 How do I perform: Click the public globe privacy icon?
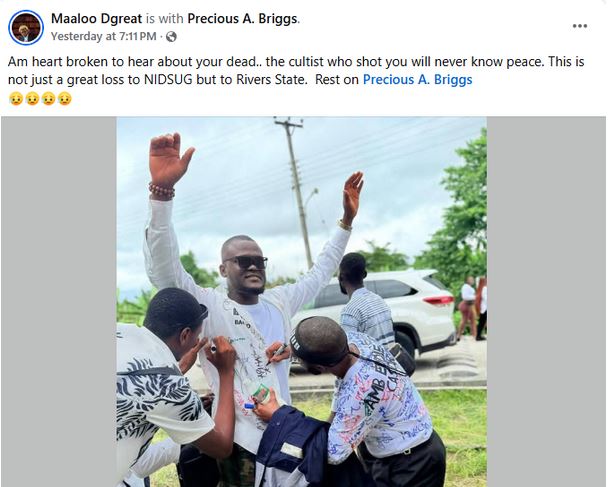171,37
